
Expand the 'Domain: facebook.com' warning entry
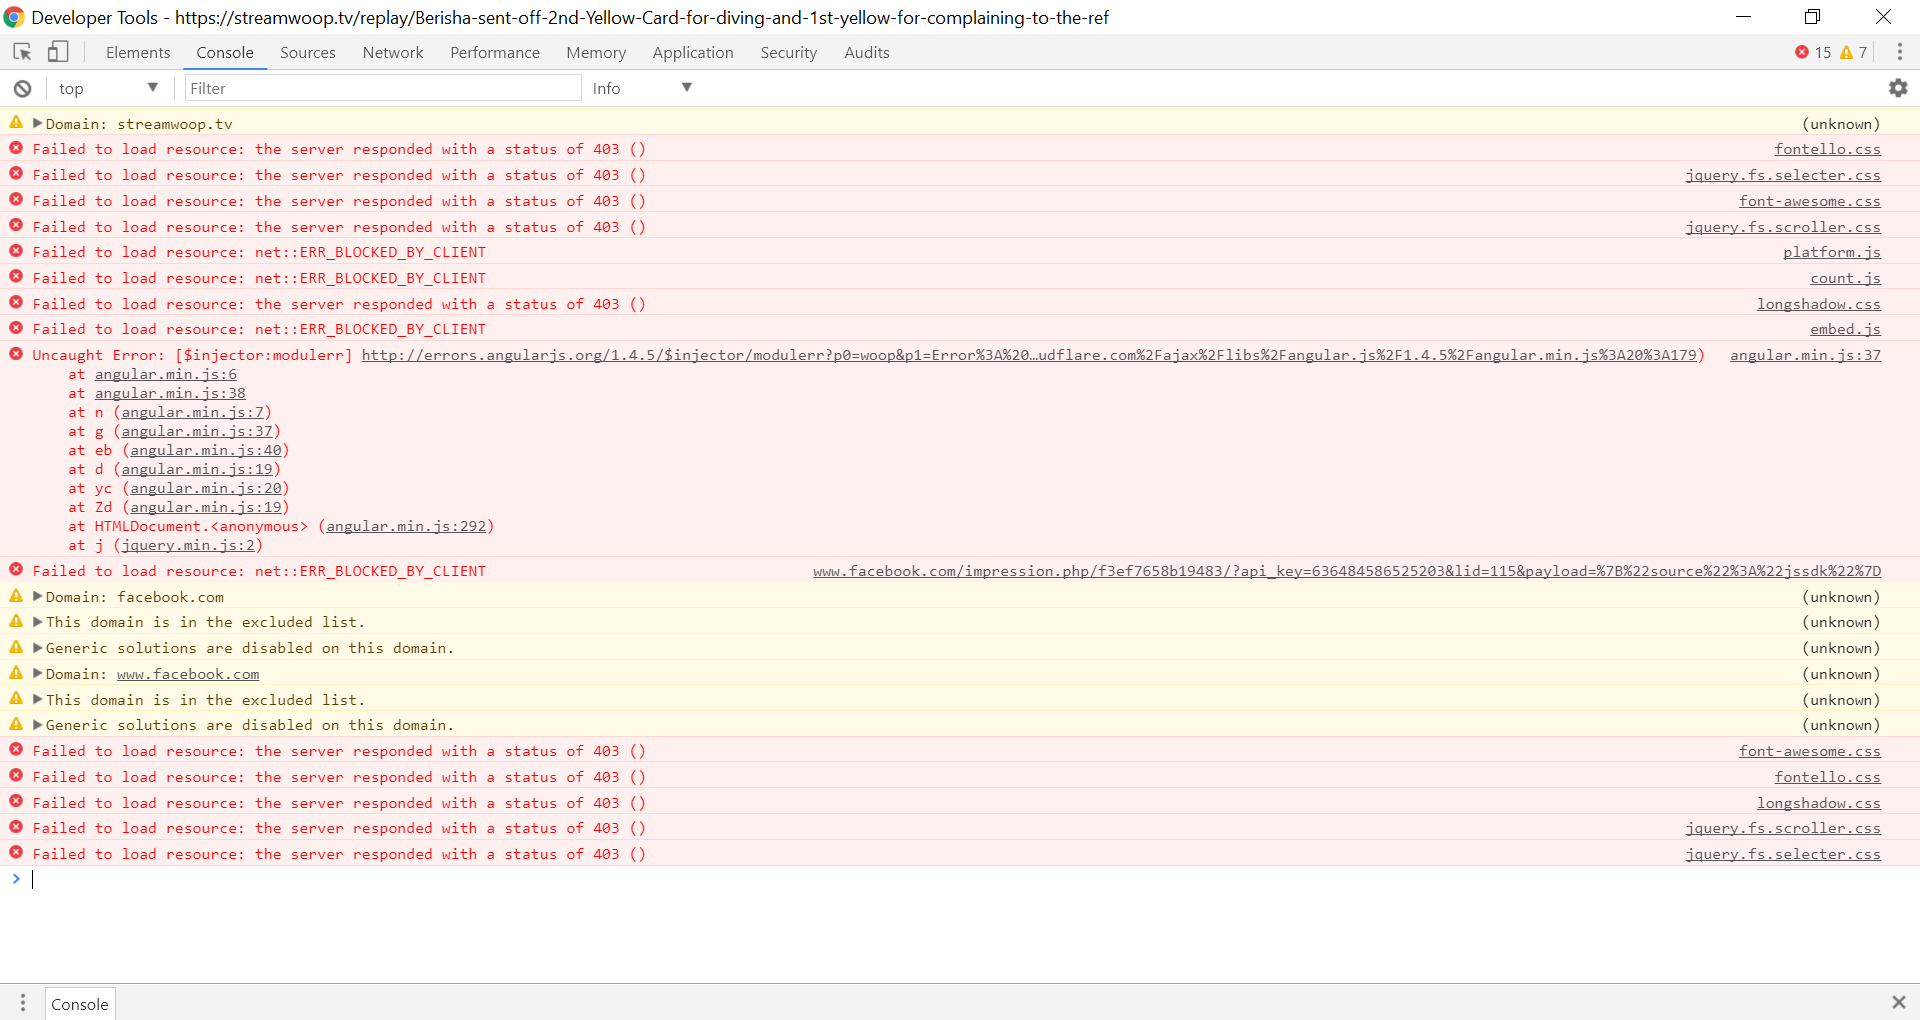coord(37,596)
